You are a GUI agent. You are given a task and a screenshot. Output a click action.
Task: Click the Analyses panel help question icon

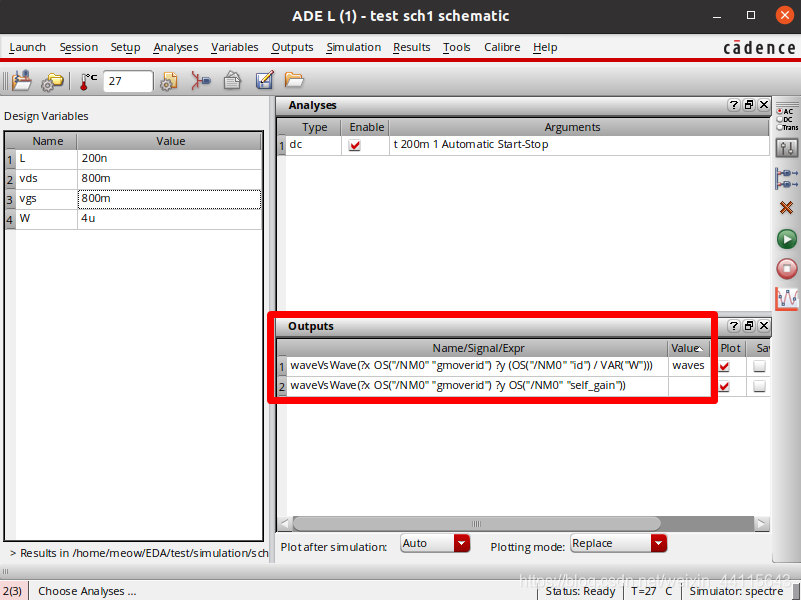pyautogui.click(x=734, y=105)
